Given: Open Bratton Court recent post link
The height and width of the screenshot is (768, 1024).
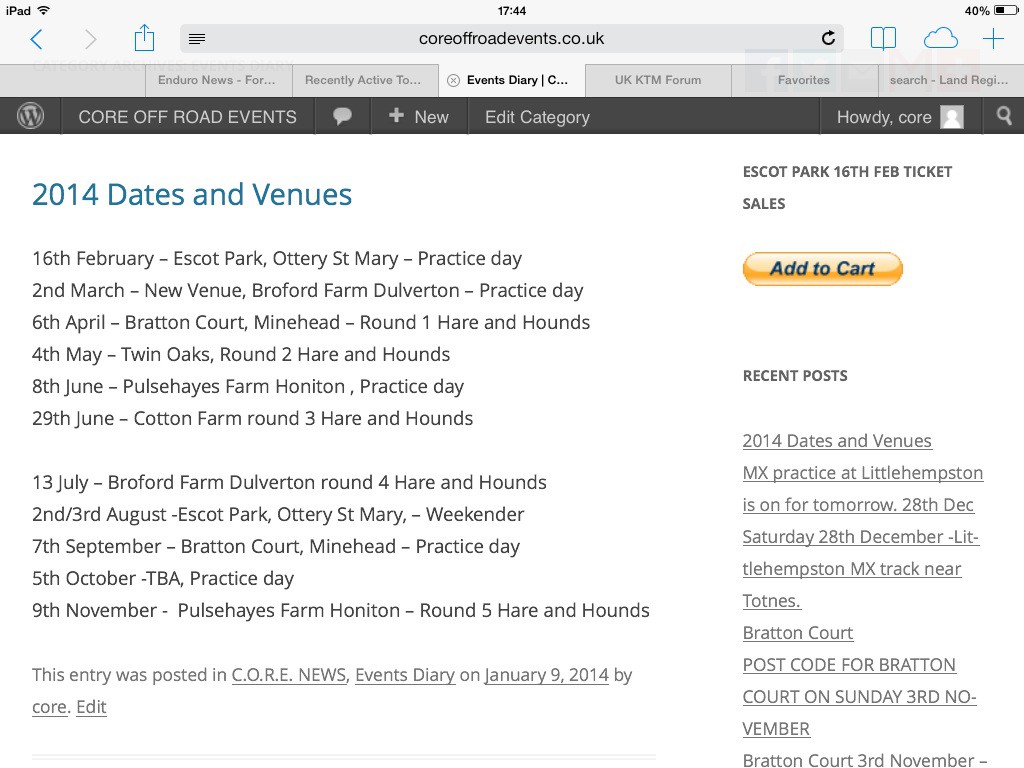Looking at the screenshot, I should coord(797,633).
